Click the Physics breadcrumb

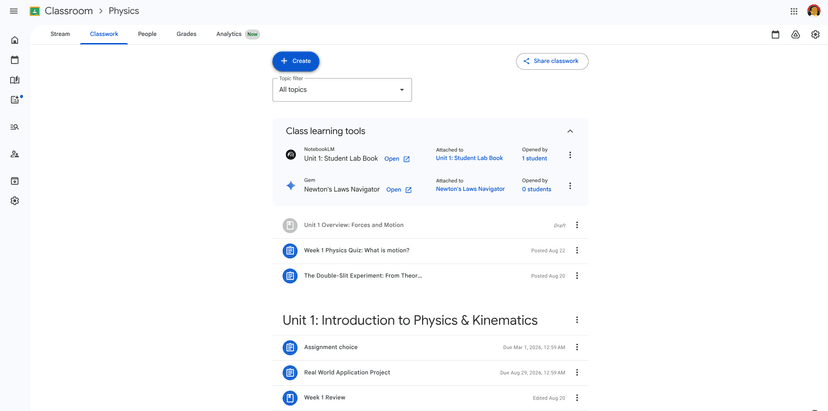click(x=124, y=11)
